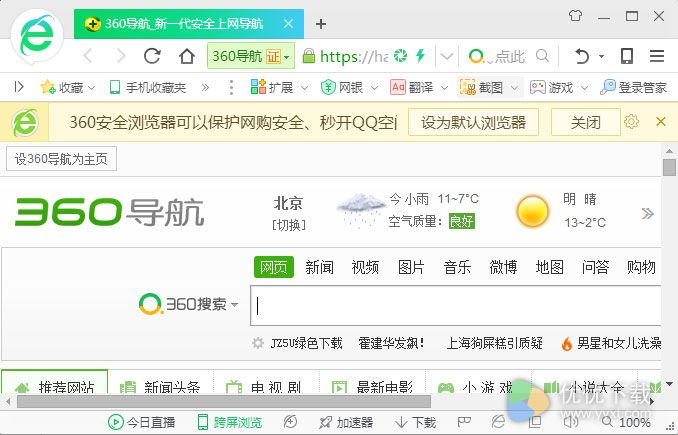Open the 收藏 favorites menu

click(x=67, y=88)
